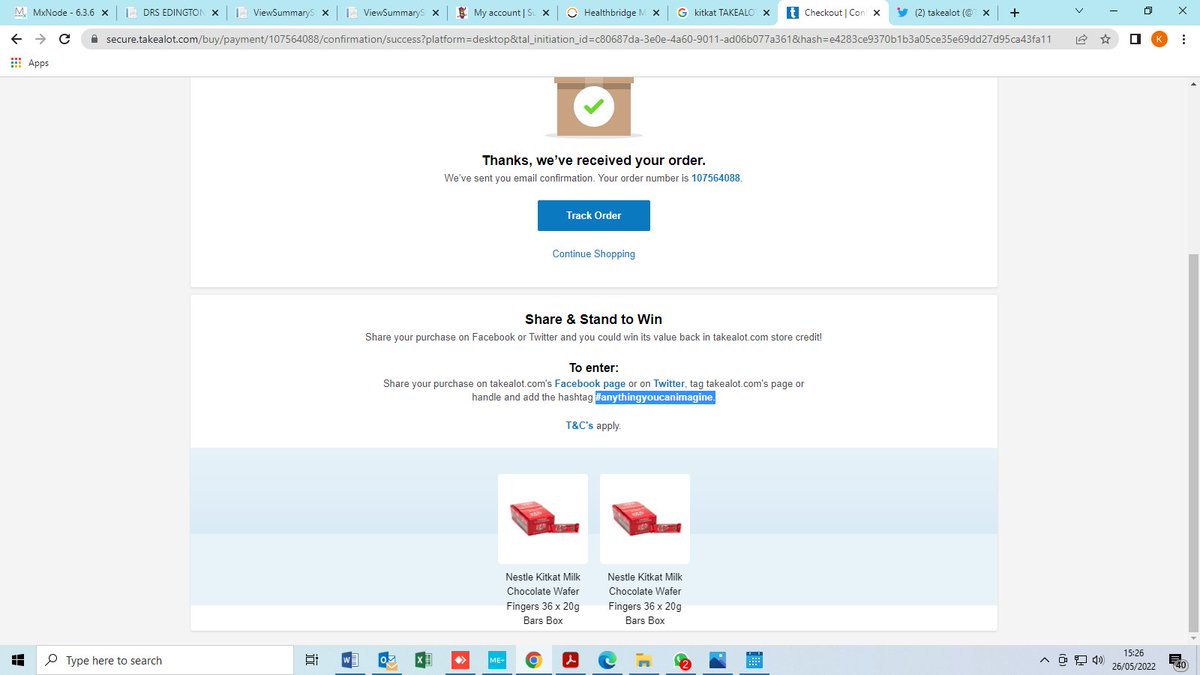Open the calendar app in the taskbar
Viewport: 1200px width, 675px height.
tap(755, 660)
